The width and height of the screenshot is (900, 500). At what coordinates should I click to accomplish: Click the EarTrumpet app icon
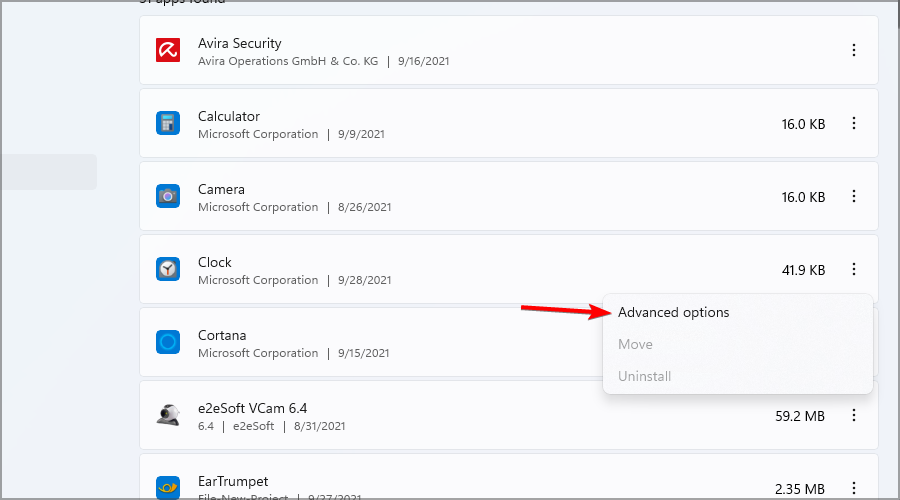(x=168, y=487)
